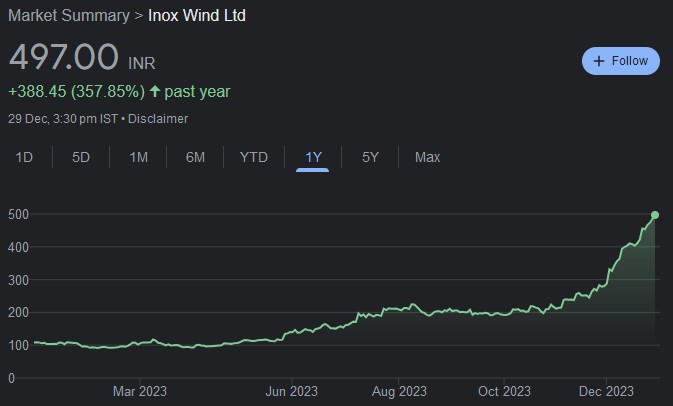The height and width of the screenshot is (406, 673).
Task: Click the green endpoint dot on chart
Action: [655, 215]
